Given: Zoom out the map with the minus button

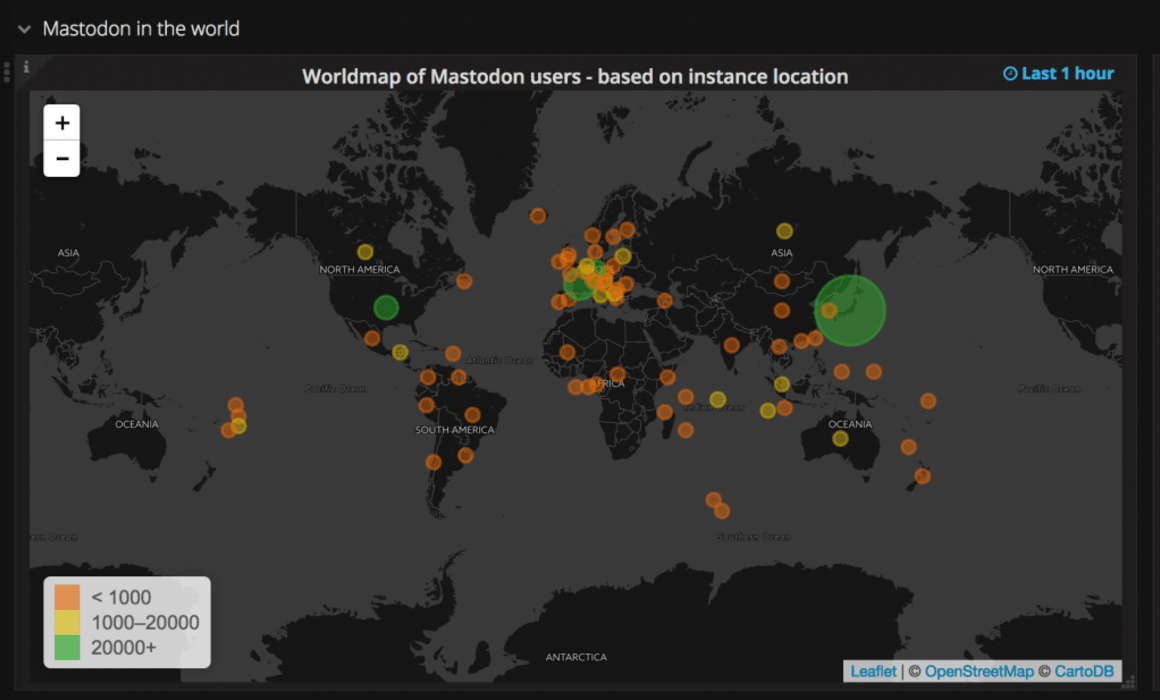Looking at the screenshot, I should (x=62, y=158).
